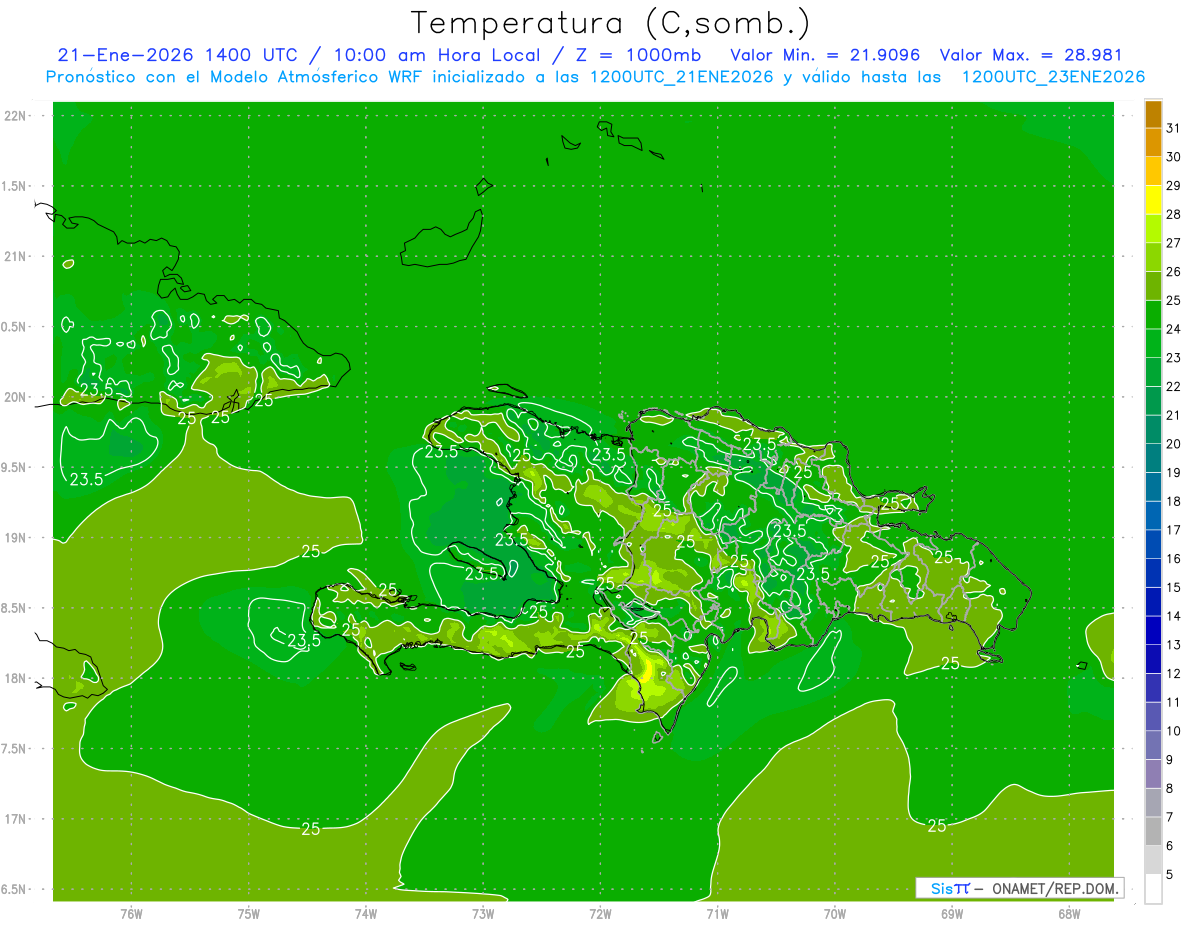Viewport: 1200px width, 927px height.
Task: Select the '71W' longitude axis label
Action: pyautogui.click(x=717, y=913)
